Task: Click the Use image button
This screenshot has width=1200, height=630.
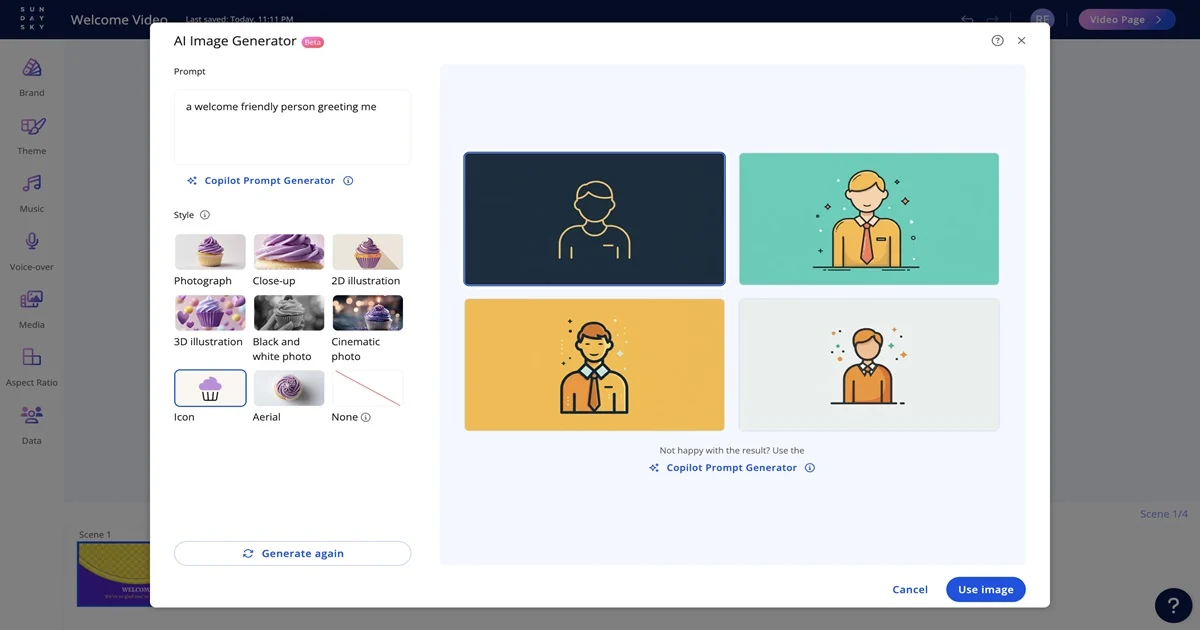Action: click(x=985, y=589)
